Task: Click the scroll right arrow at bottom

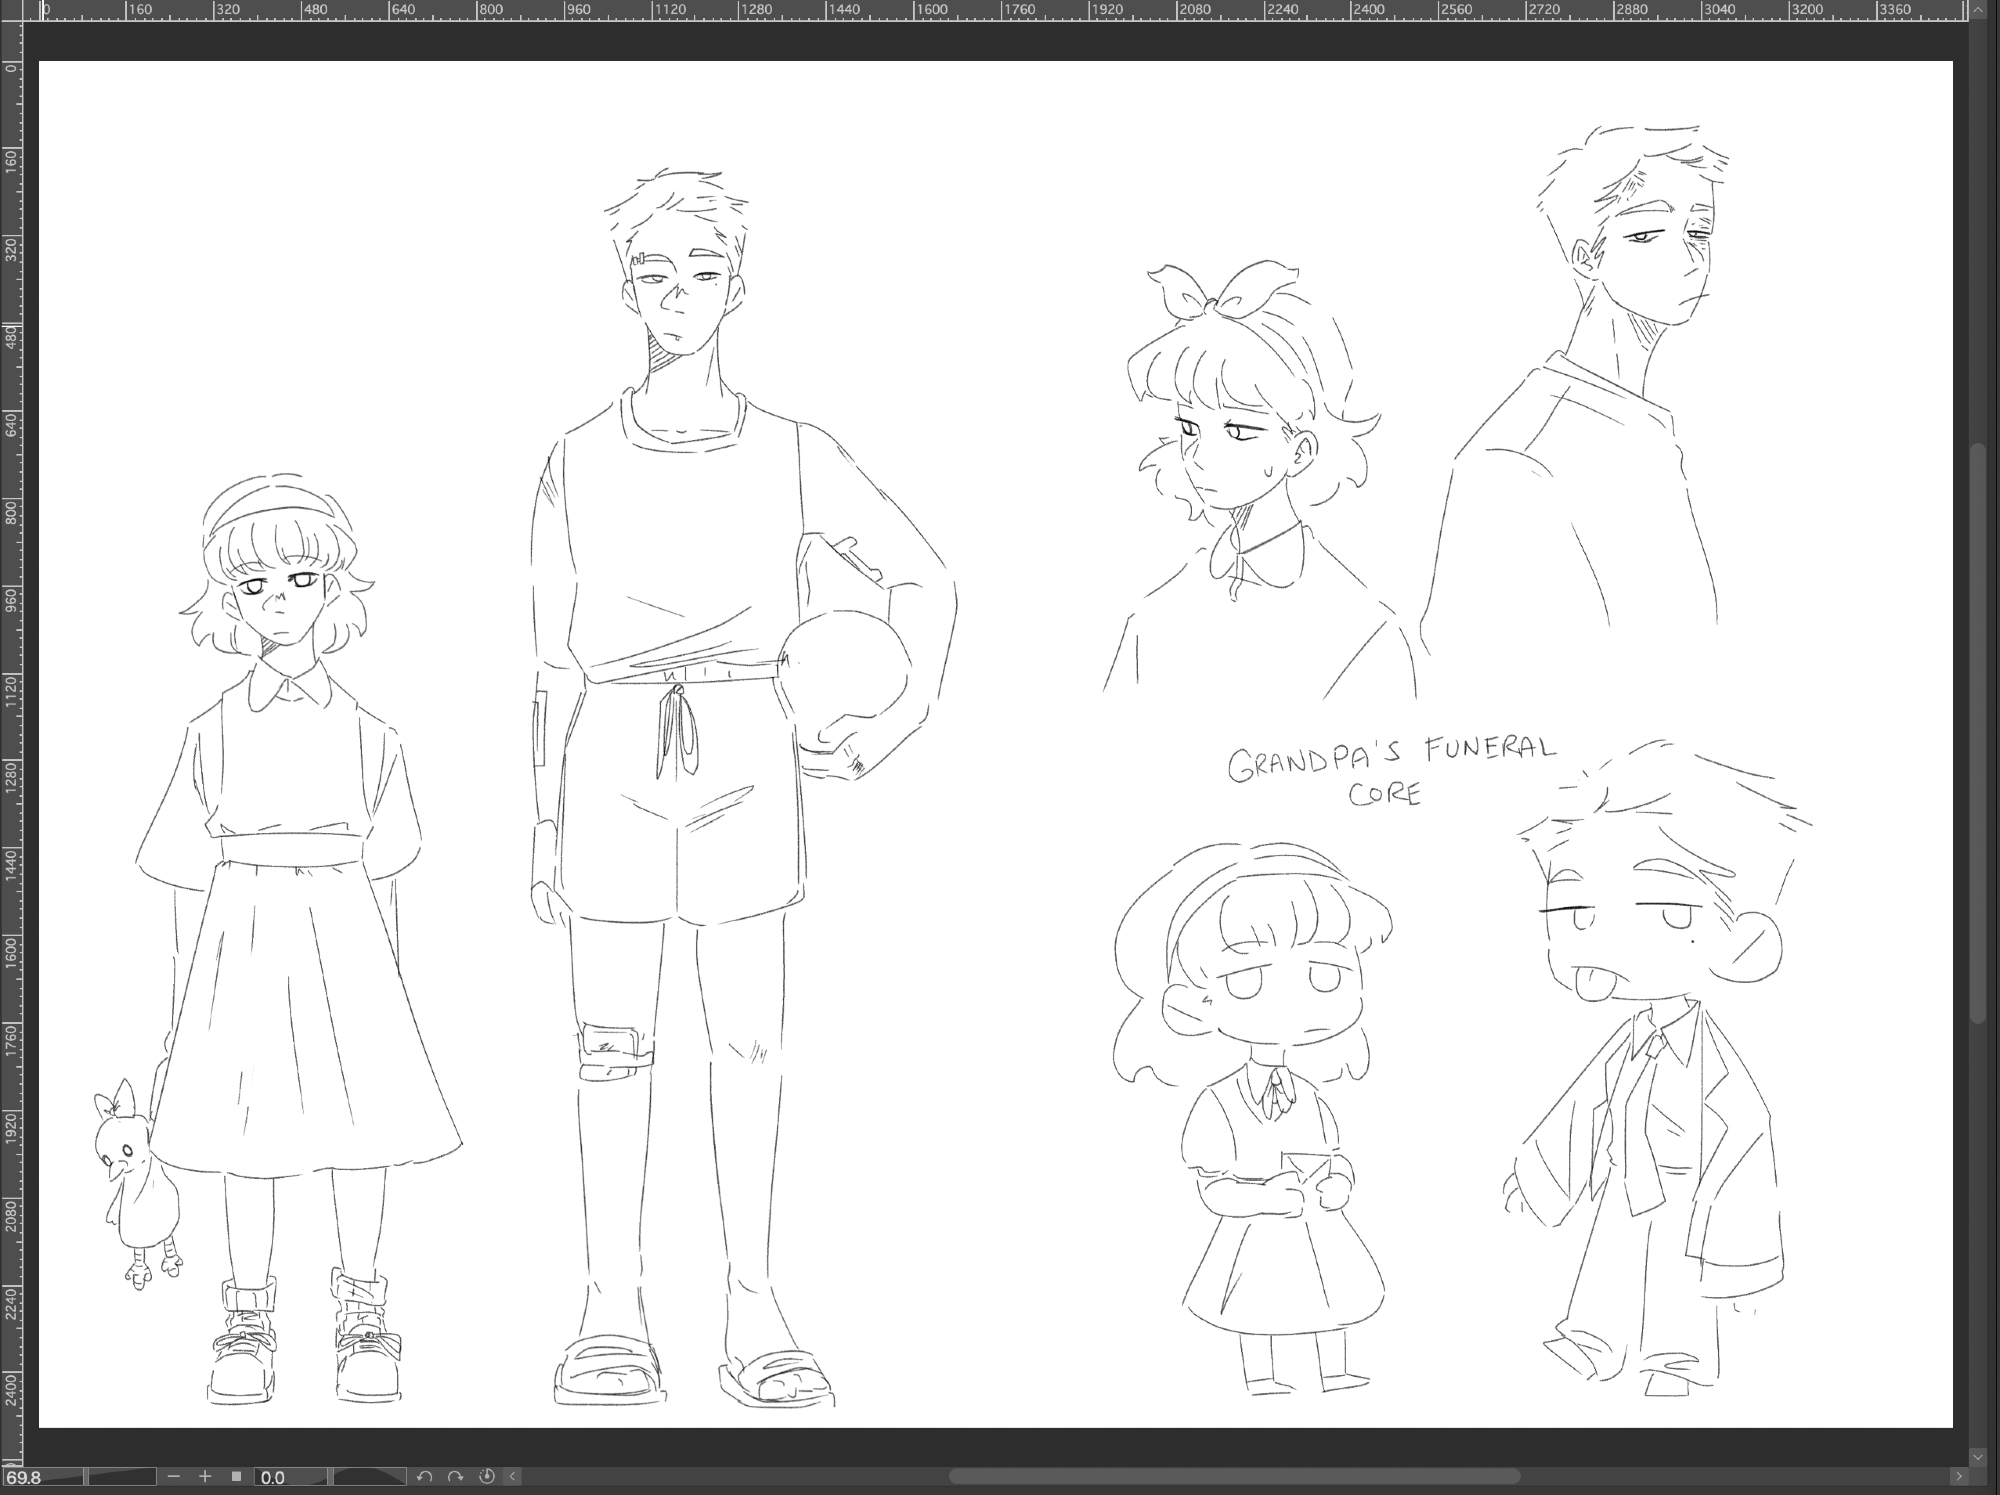Action: point(1958,1476)
